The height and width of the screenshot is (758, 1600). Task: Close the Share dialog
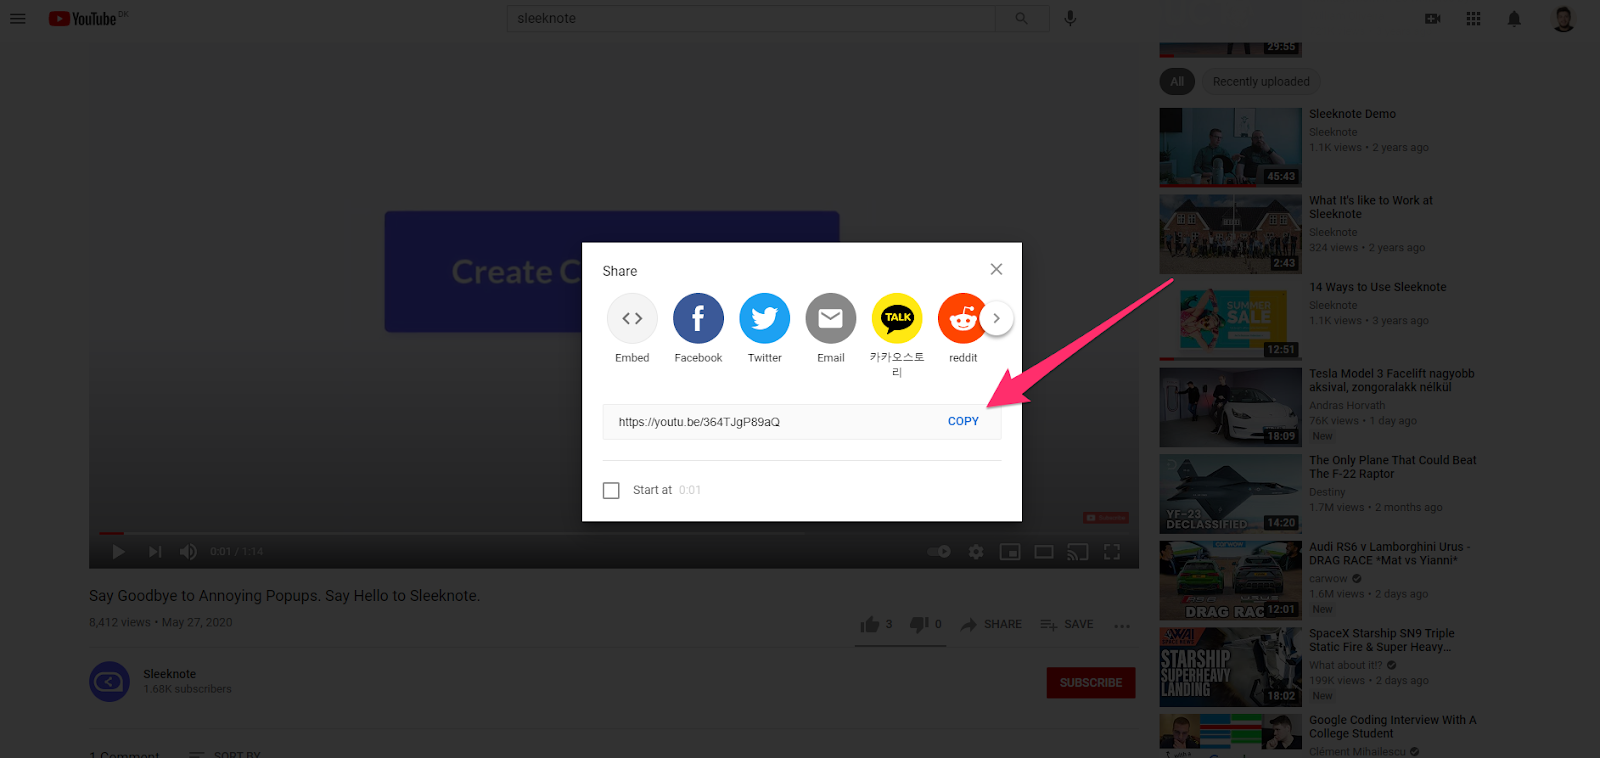click(996, 269)
